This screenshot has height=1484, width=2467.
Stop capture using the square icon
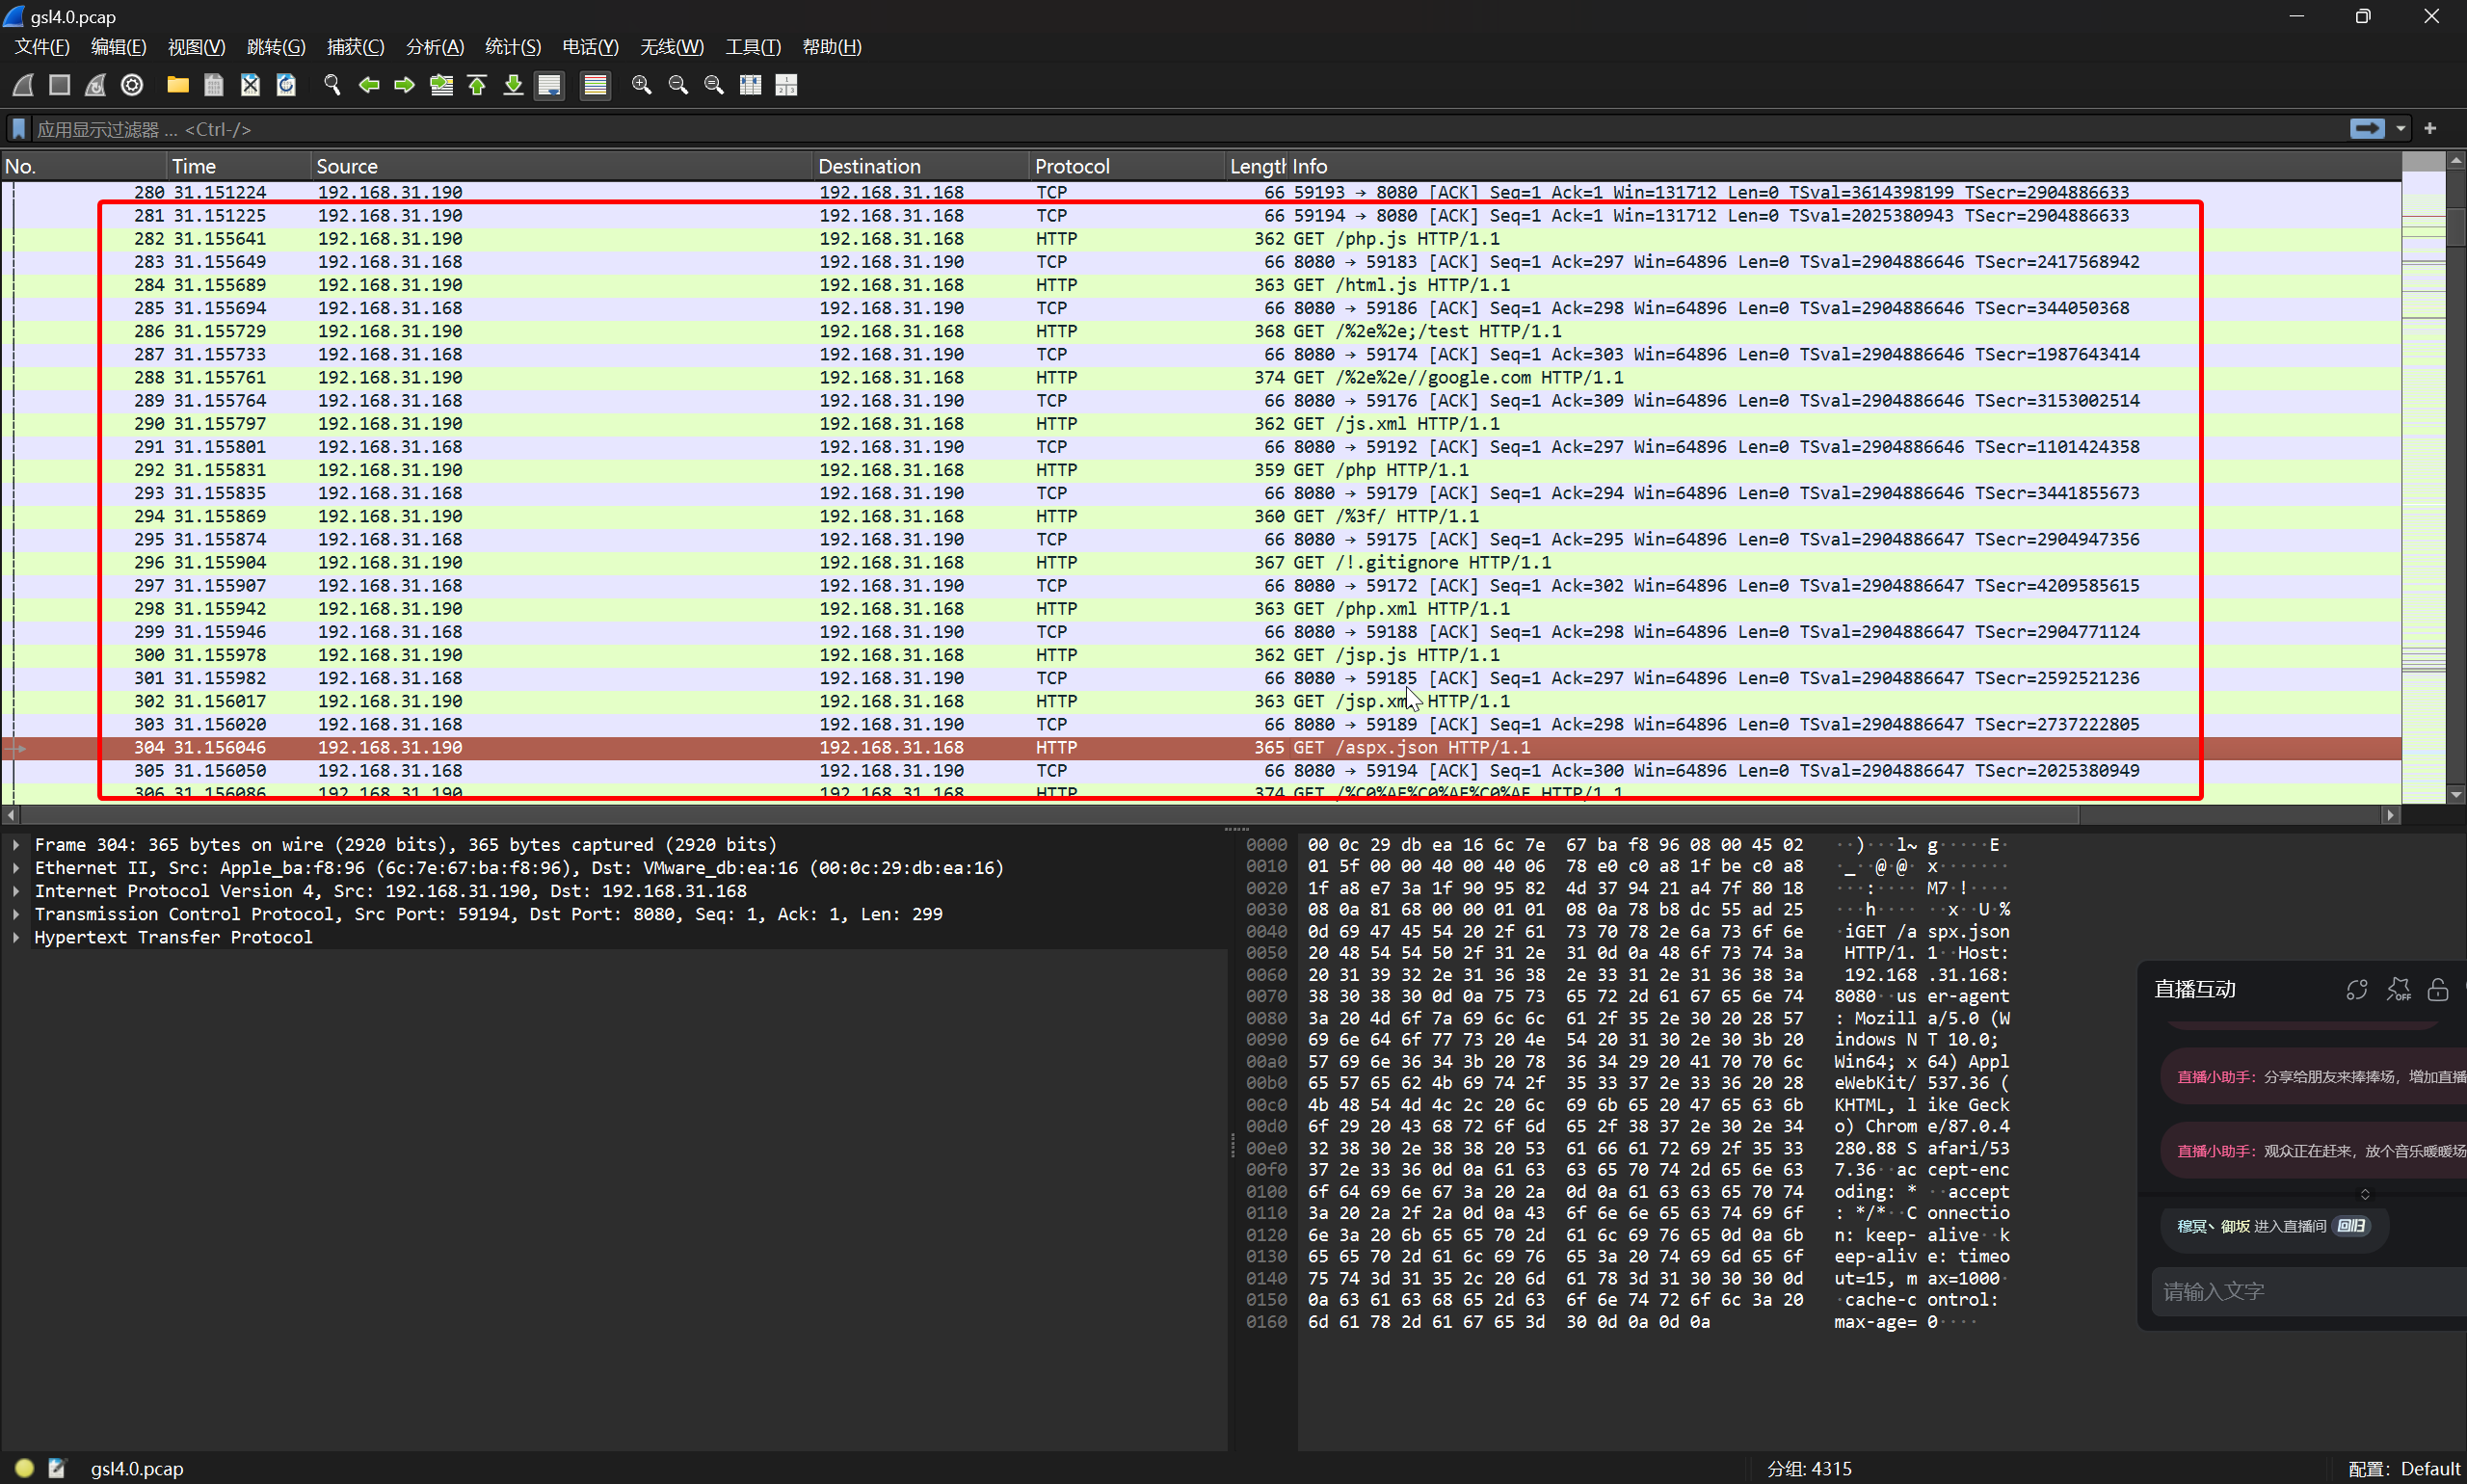60,85
